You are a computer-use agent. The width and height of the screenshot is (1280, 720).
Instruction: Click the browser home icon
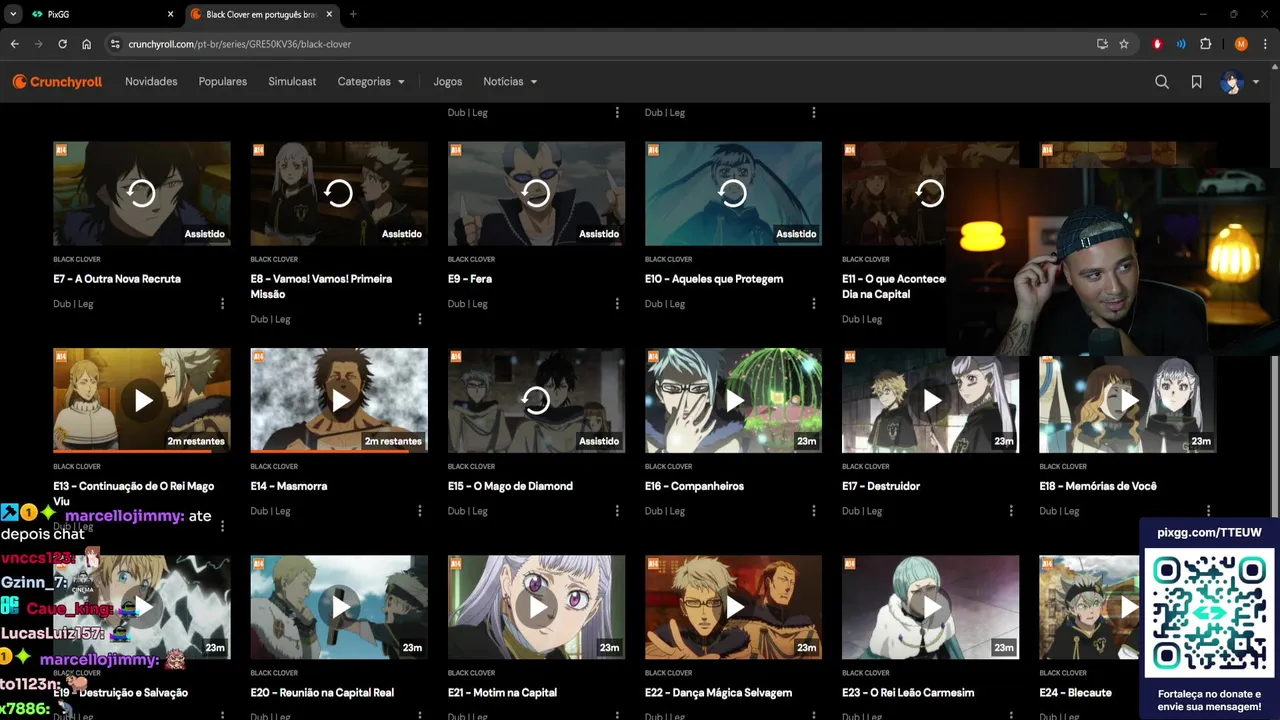click(x=86, y=44)
